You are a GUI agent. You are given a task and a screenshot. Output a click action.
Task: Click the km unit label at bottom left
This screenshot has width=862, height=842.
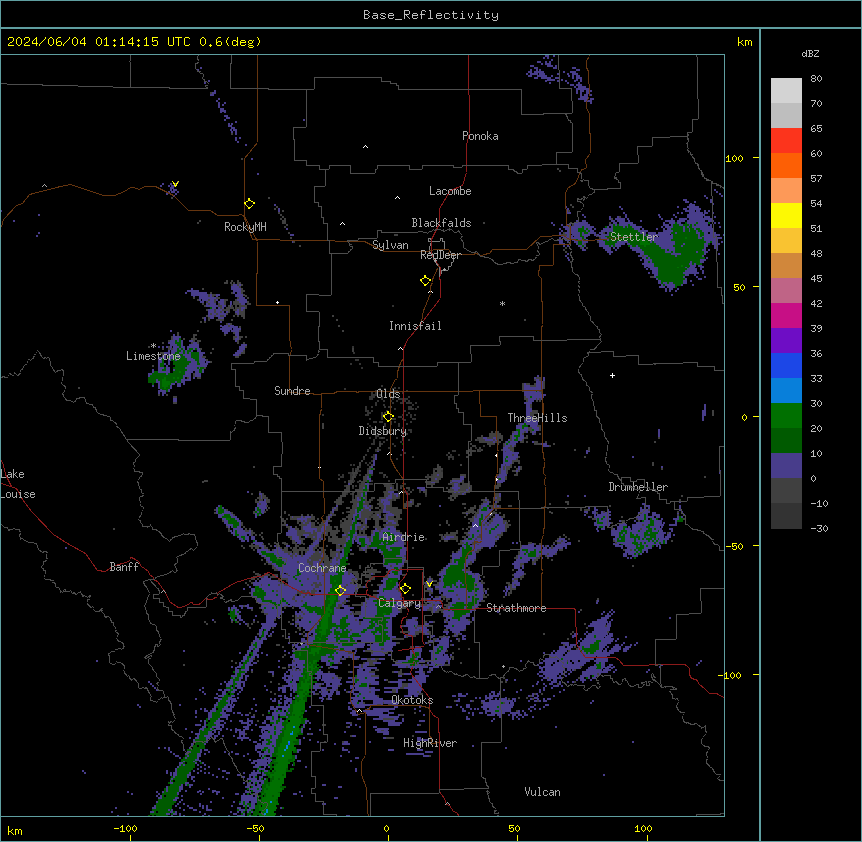pos(15,831)
